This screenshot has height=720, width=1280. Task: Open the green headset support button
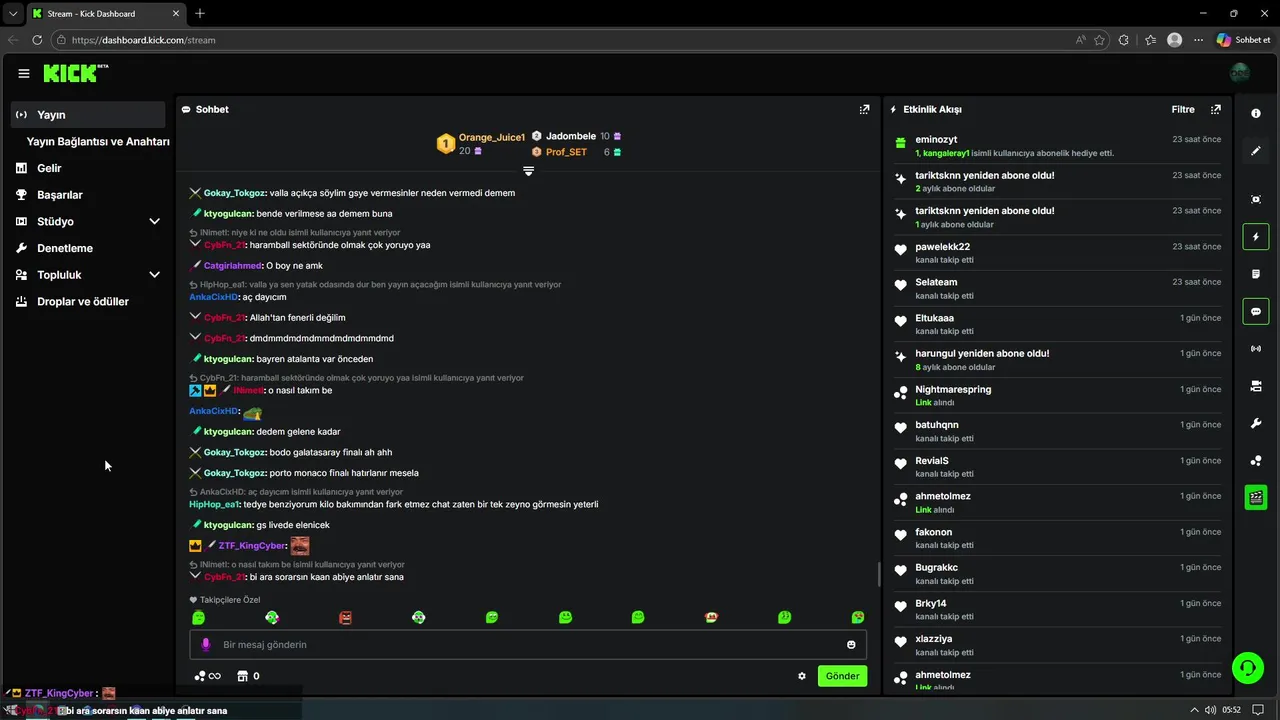(1247, 667)
